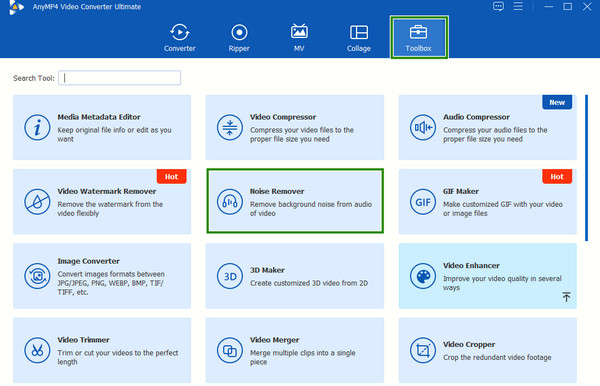Image resolution: width=600 pixels, height=386 pixels.
Task: Click the Video Compressor title text
Action: point(283,117)
